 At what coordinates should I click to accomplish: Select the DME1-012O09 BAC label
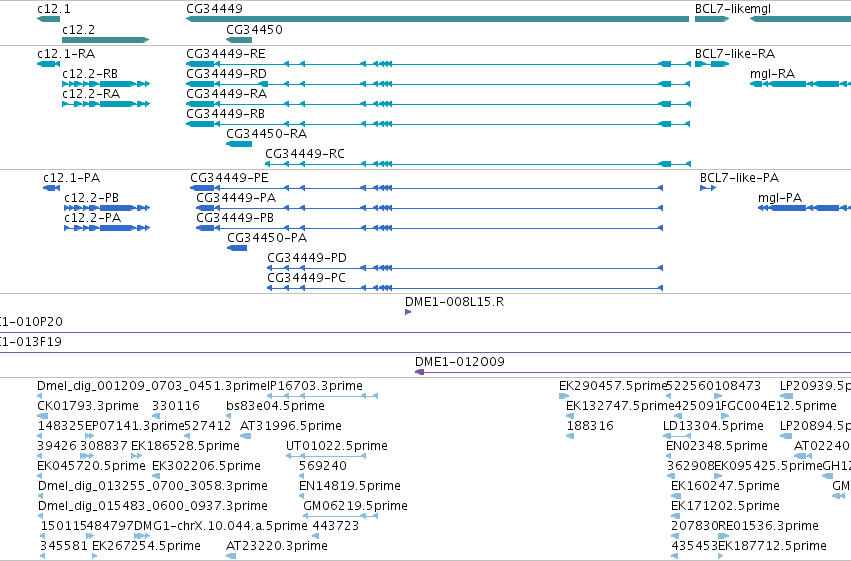(460, 362)
